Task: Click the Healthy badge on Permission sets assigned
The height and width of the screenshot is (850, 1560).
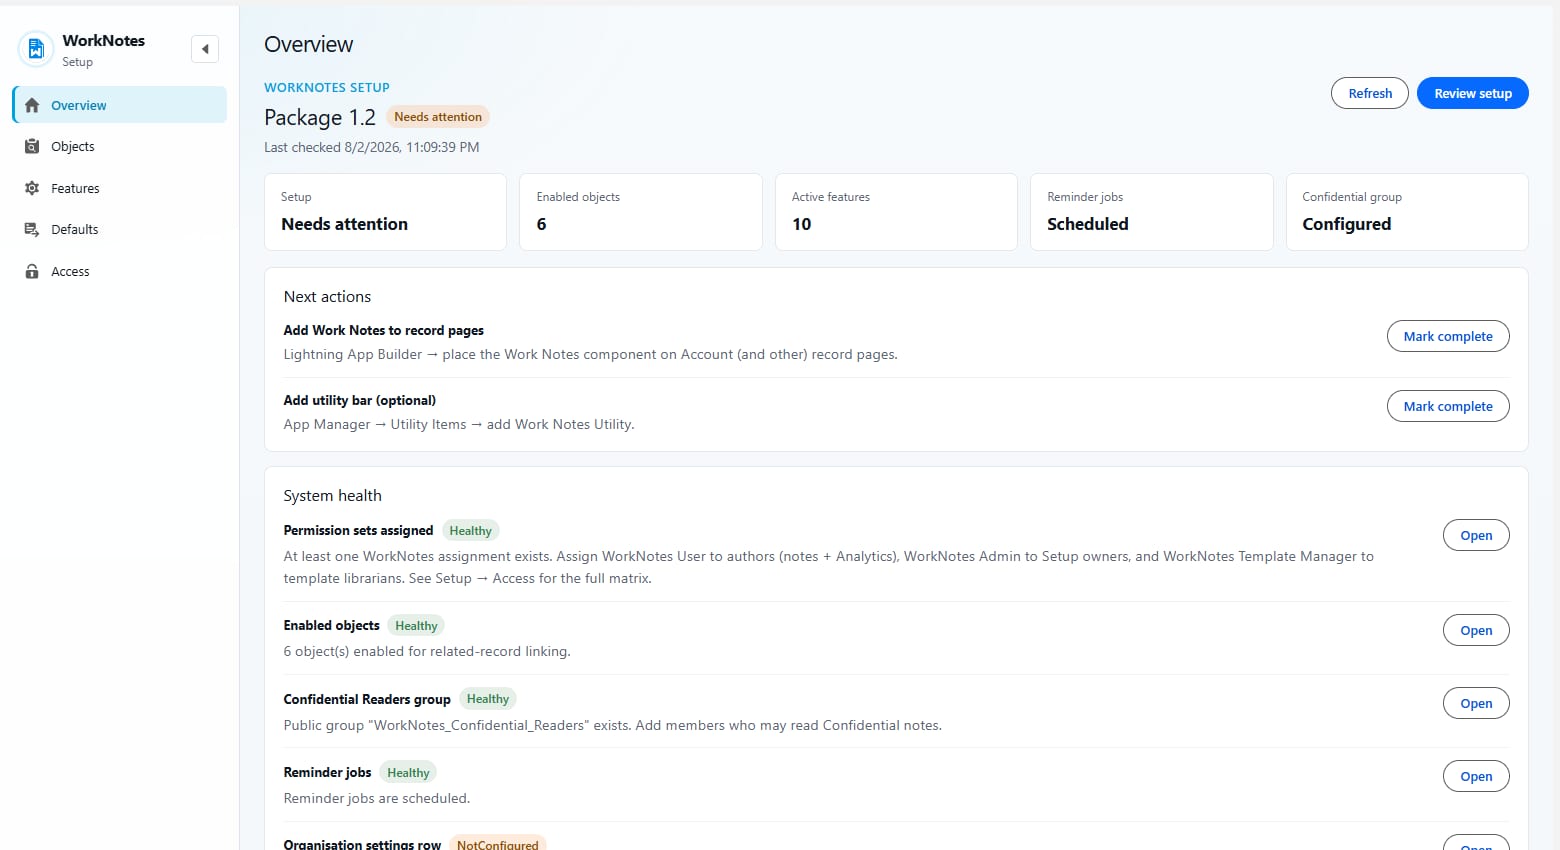Action: (470, 531)
